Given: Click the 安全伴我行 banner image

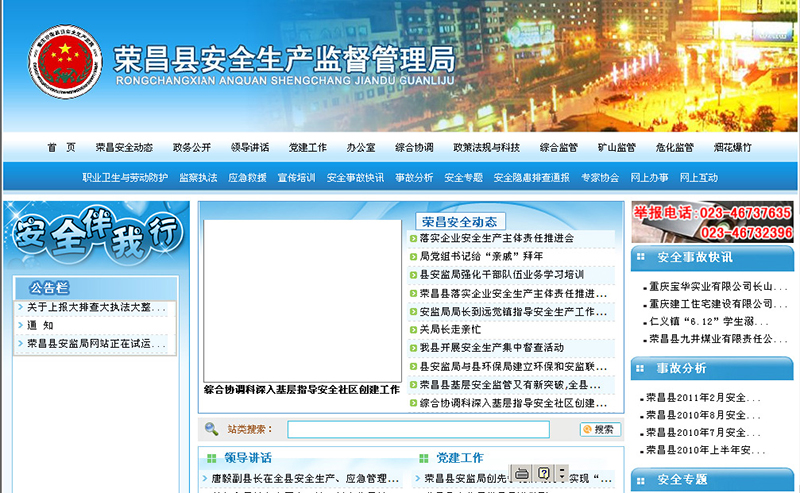Looking at the screenshot, I should (96, 235).
